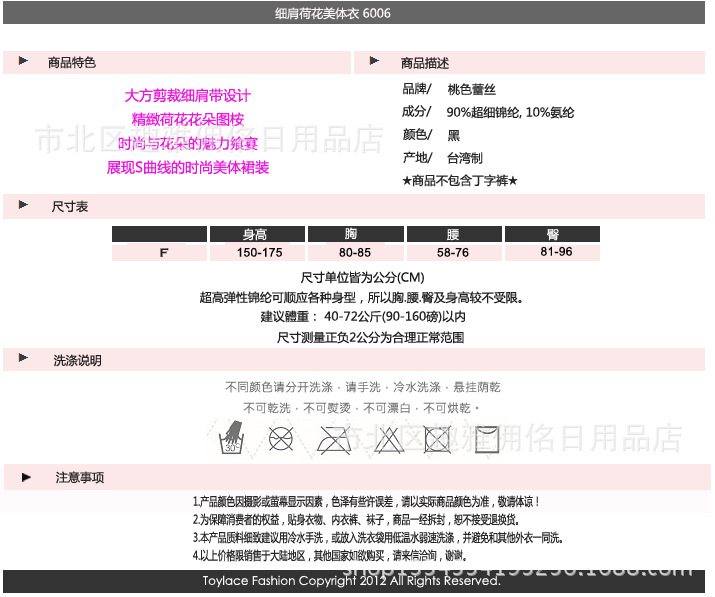The width and height of the screenshot is (715, 597).
Task: Click the title 细肩荷花美体衣 6006
Action: pyautogui.click(x=333, y=13)
